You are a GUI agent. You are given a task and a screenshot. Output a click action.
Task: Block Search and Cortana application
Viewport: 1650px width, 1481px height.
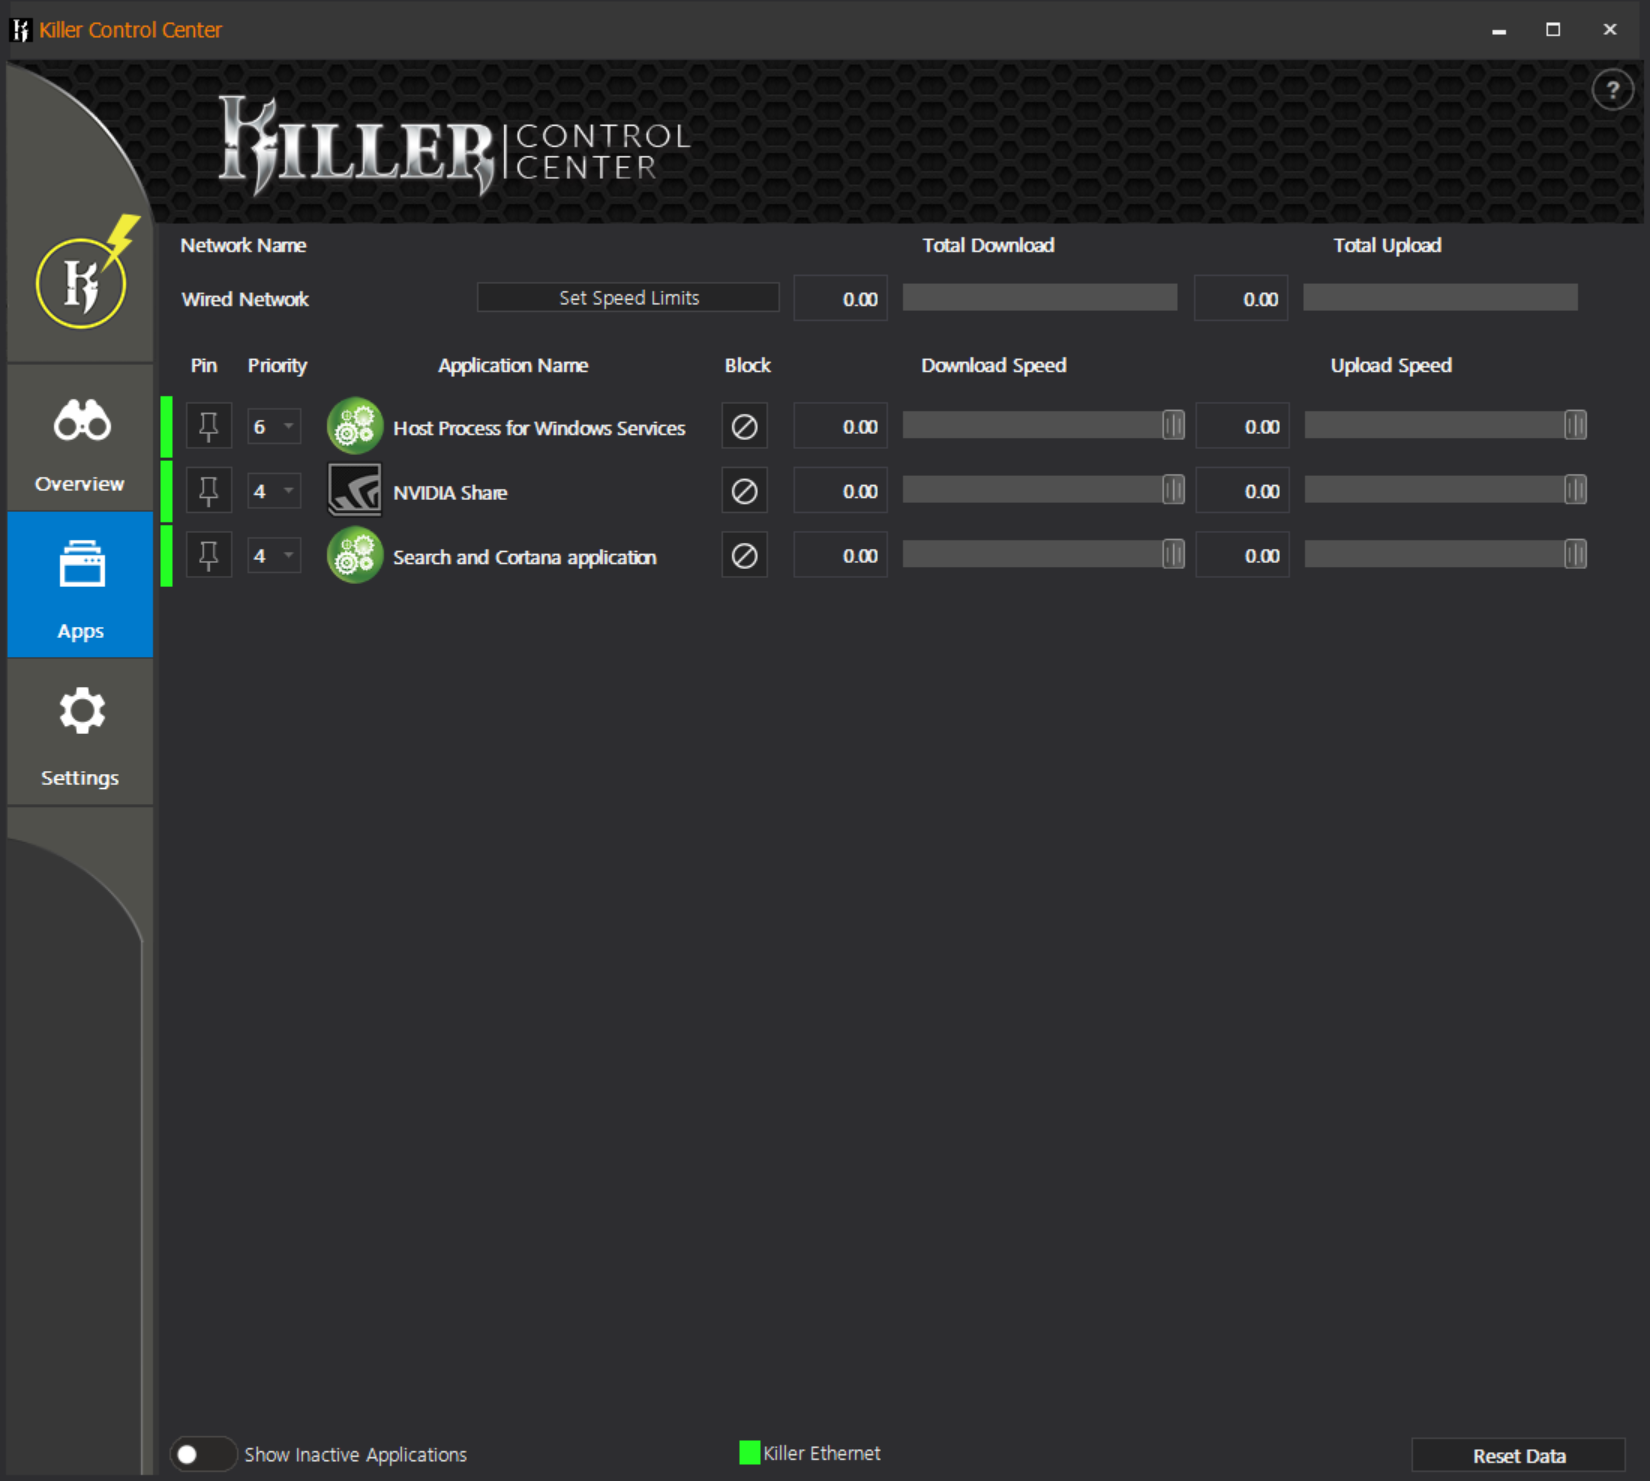coord(744,556)
